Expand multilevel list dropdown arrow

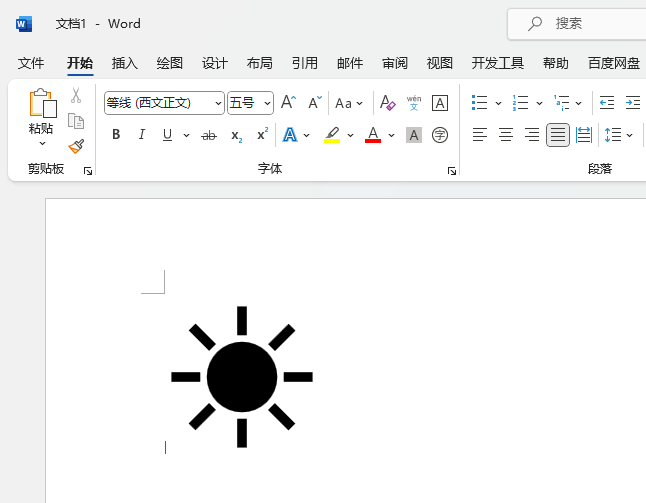coord(578,103)
